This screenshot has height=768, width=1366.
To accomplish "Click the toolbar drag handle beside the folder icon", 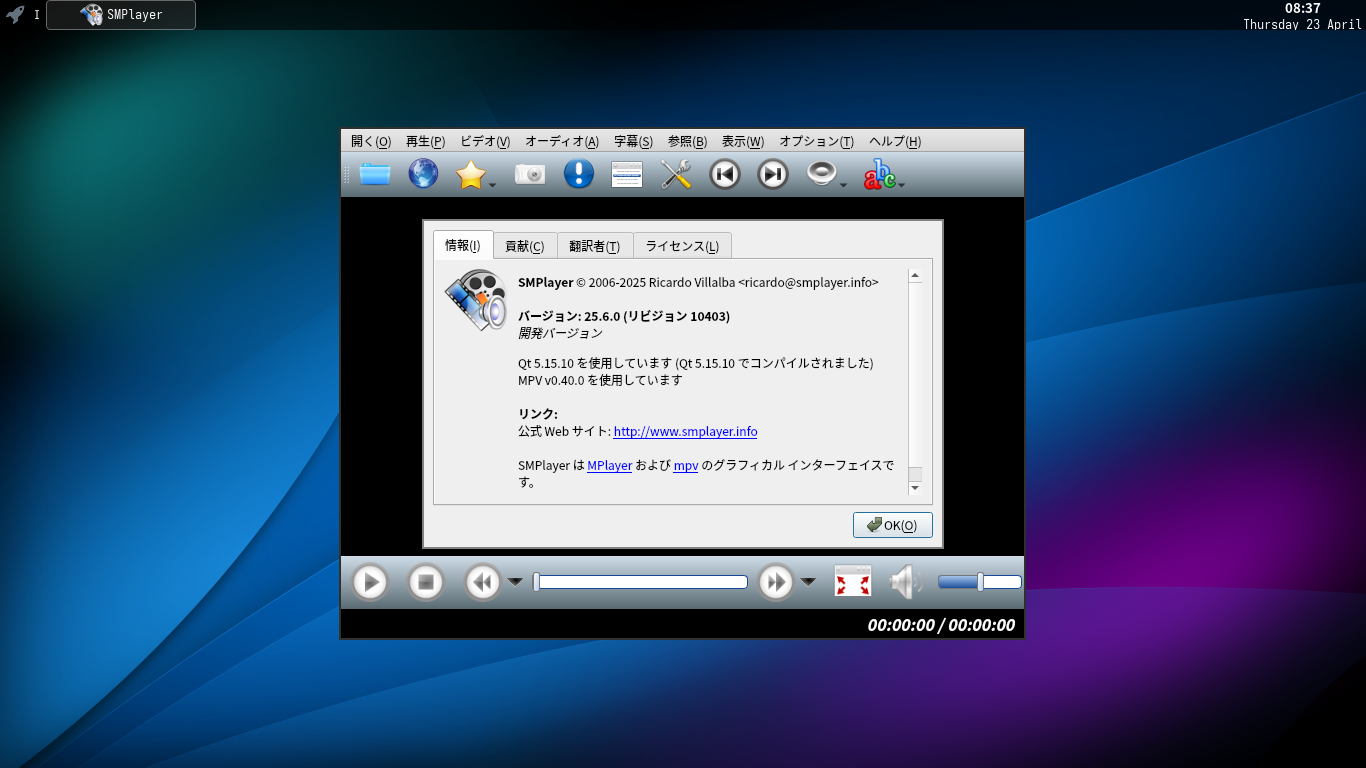I will [347, 174].
